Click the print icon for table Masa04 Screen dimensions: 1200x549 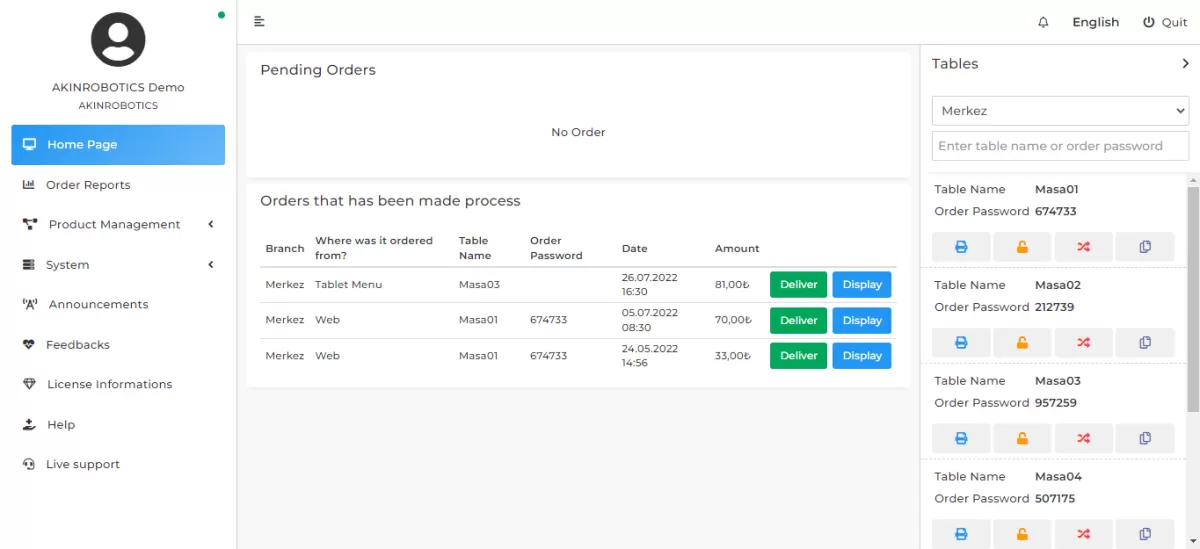coord(961,534)
